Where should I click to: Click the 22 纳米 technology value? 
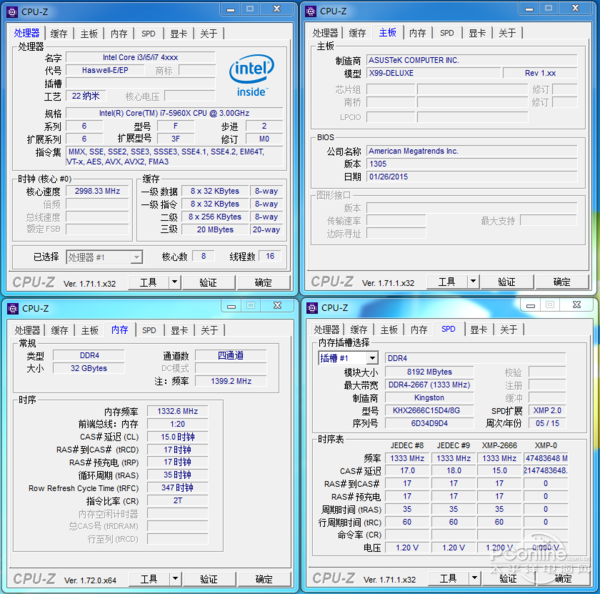pos(86,96)
